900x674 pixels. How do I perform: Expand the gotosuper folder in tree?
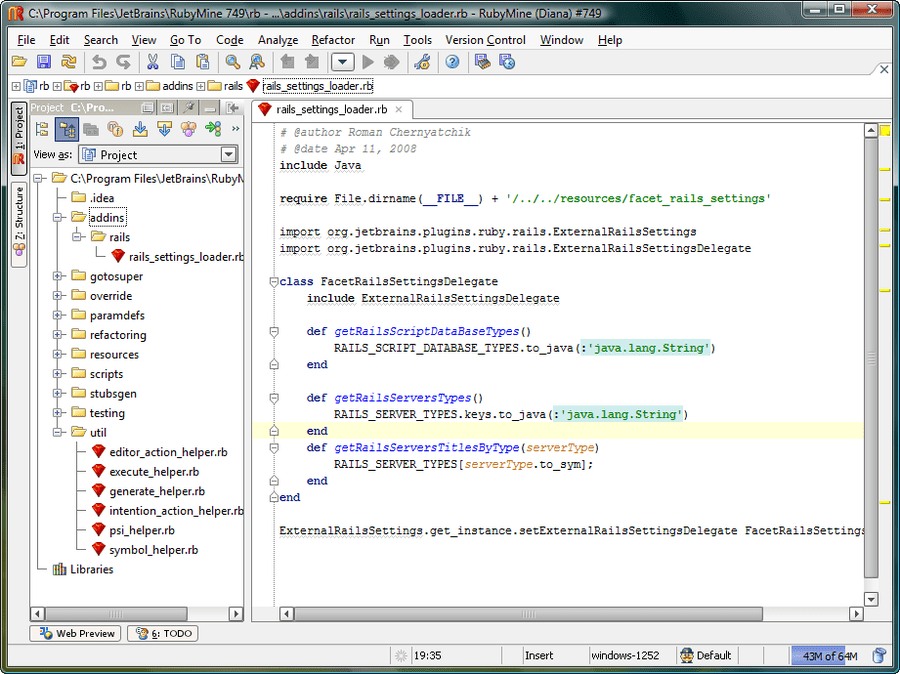[58, 277]
